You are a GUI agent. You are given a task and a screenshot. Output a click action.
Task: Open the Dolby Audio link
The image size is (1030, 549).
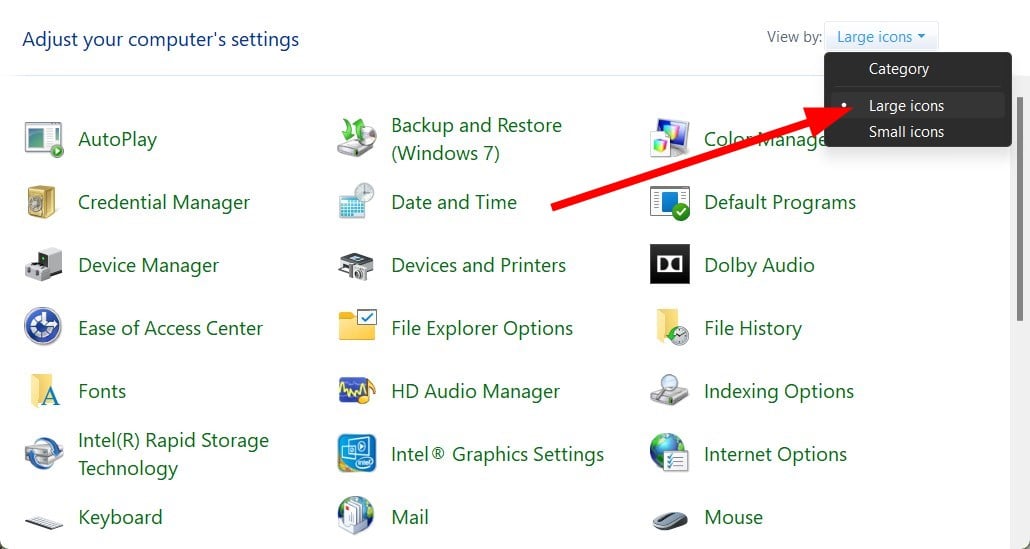759,265
